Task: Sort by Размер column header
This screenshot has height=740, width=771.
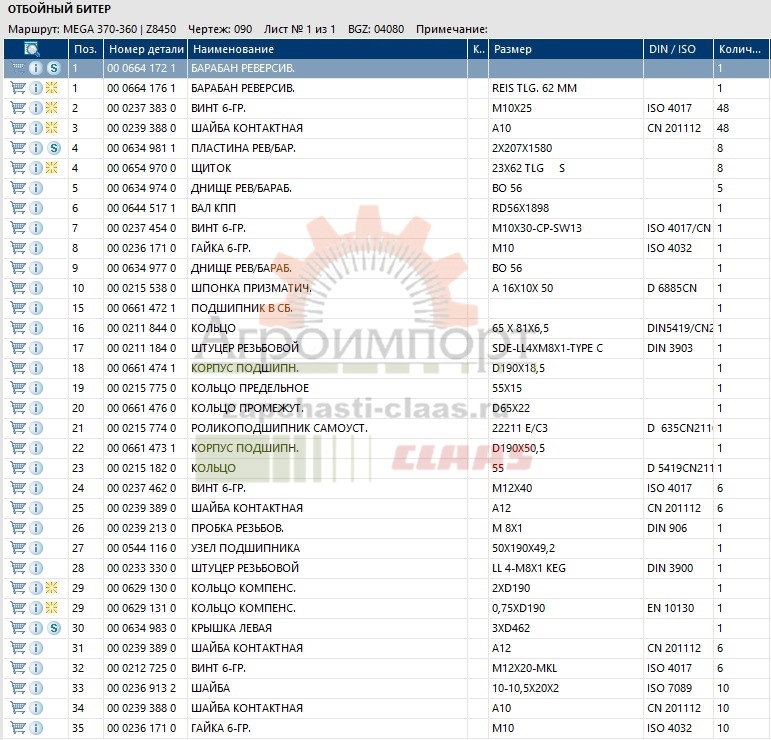Action: click(566, 49)
